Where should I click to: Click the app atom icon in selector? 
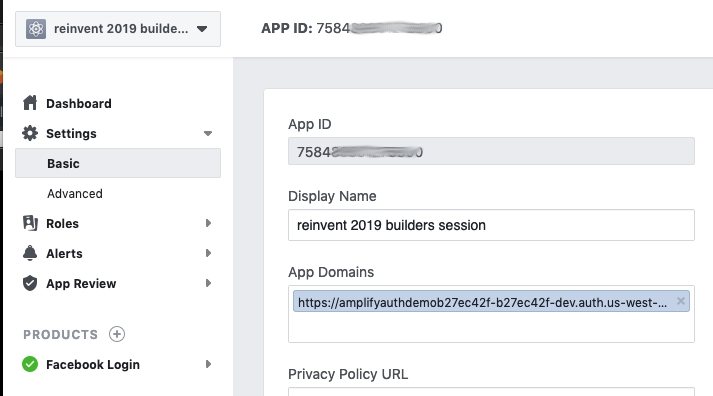[36, 29]
